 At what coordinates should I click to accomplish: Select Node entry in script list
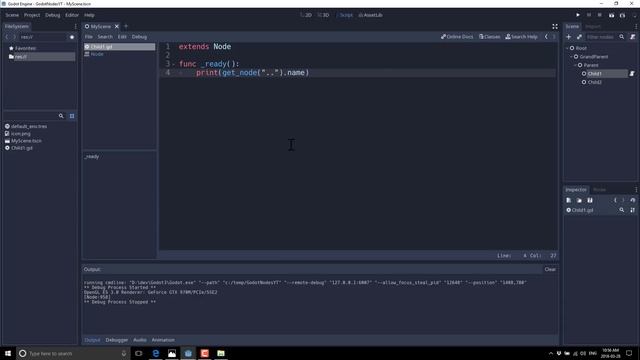[x=119, y=54]
